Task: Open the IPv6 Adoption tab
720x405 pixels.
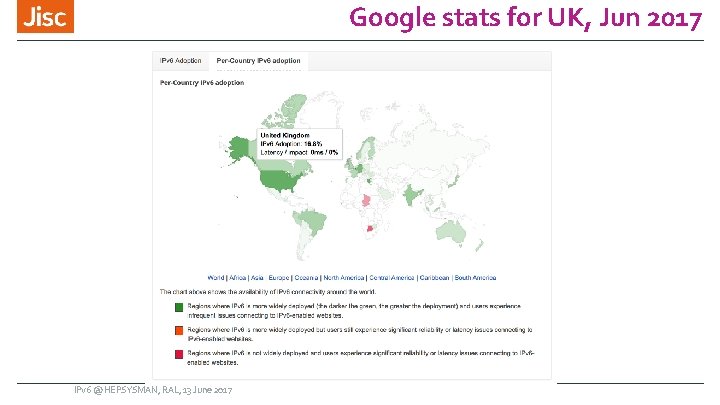Action: [x=181, y=61]
